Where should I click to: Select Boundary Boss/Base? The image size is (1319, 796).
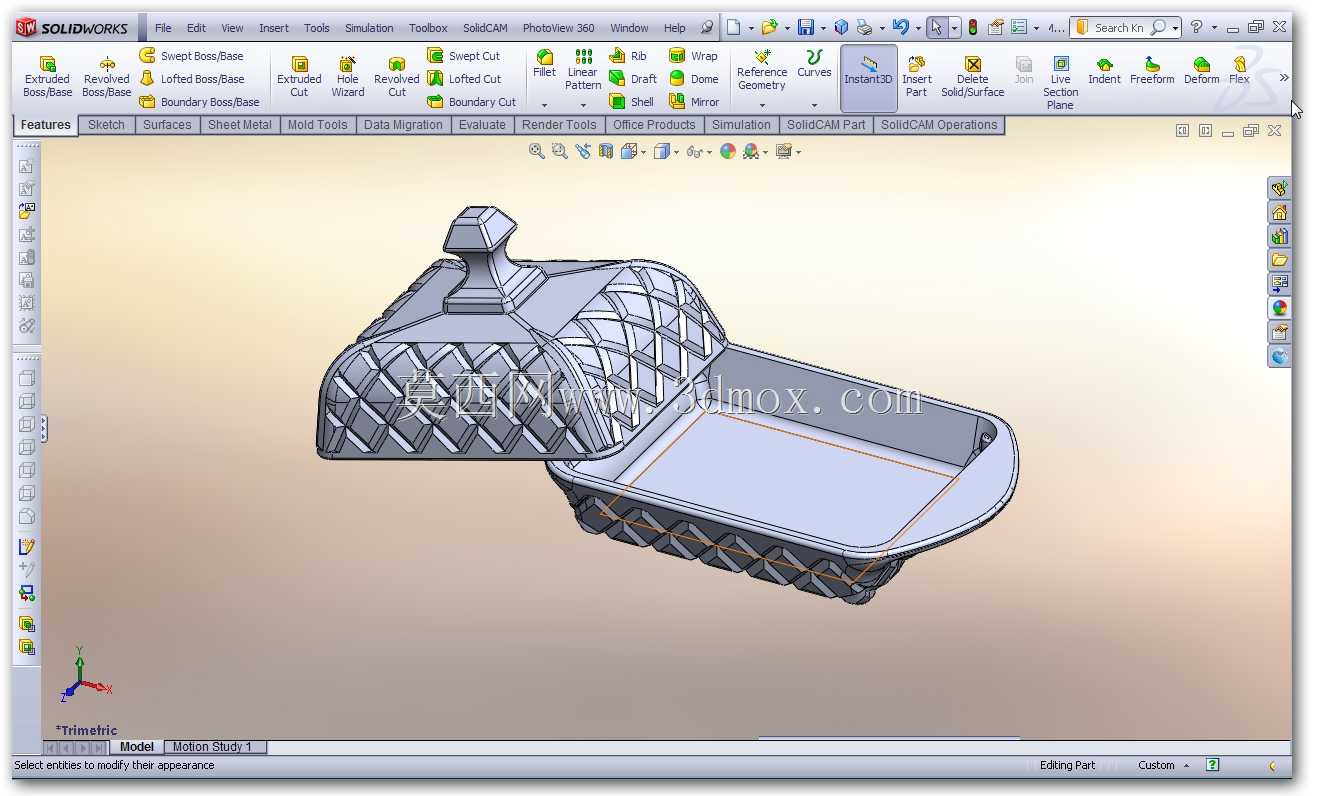coord(199,102)
